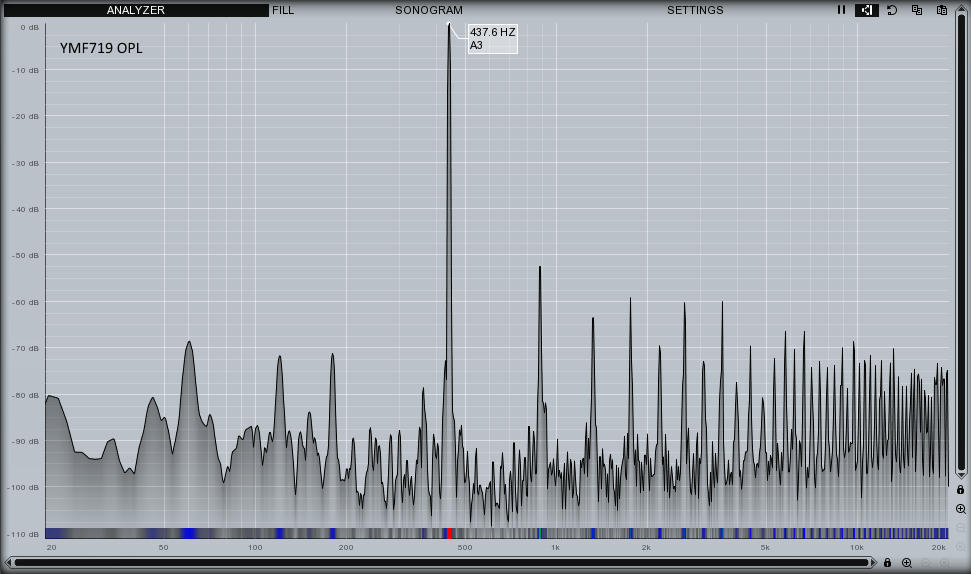Click the horizontal frequency scrollbar thumb
Screen dimensions: 971x574
441,563
